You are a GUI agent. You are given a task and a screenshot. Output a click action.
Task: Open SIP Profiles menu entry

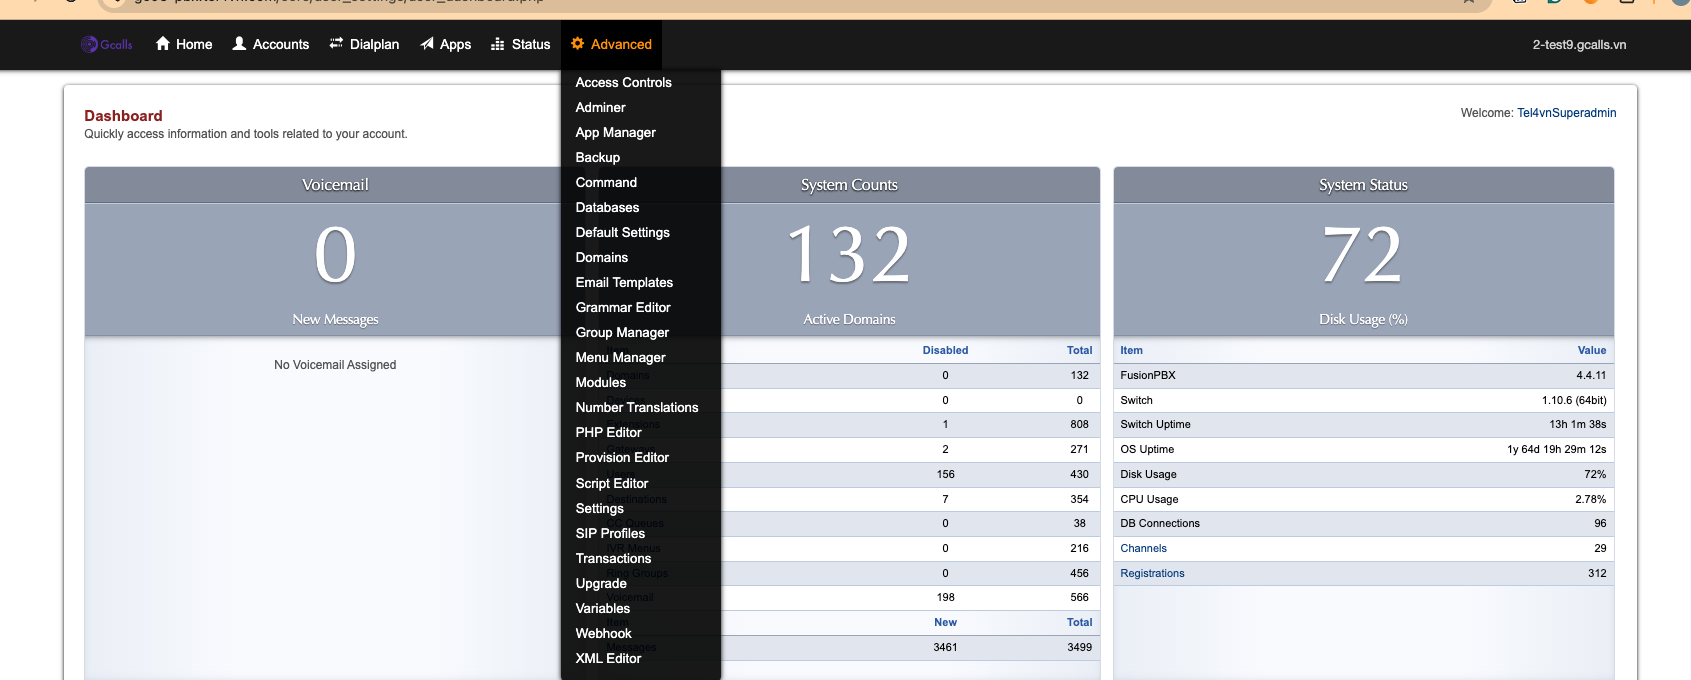(x=610, y=534)
